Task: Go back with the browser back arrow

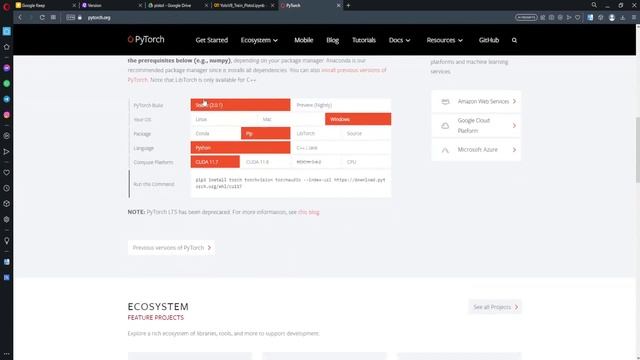Action: (x=20, y=18)
